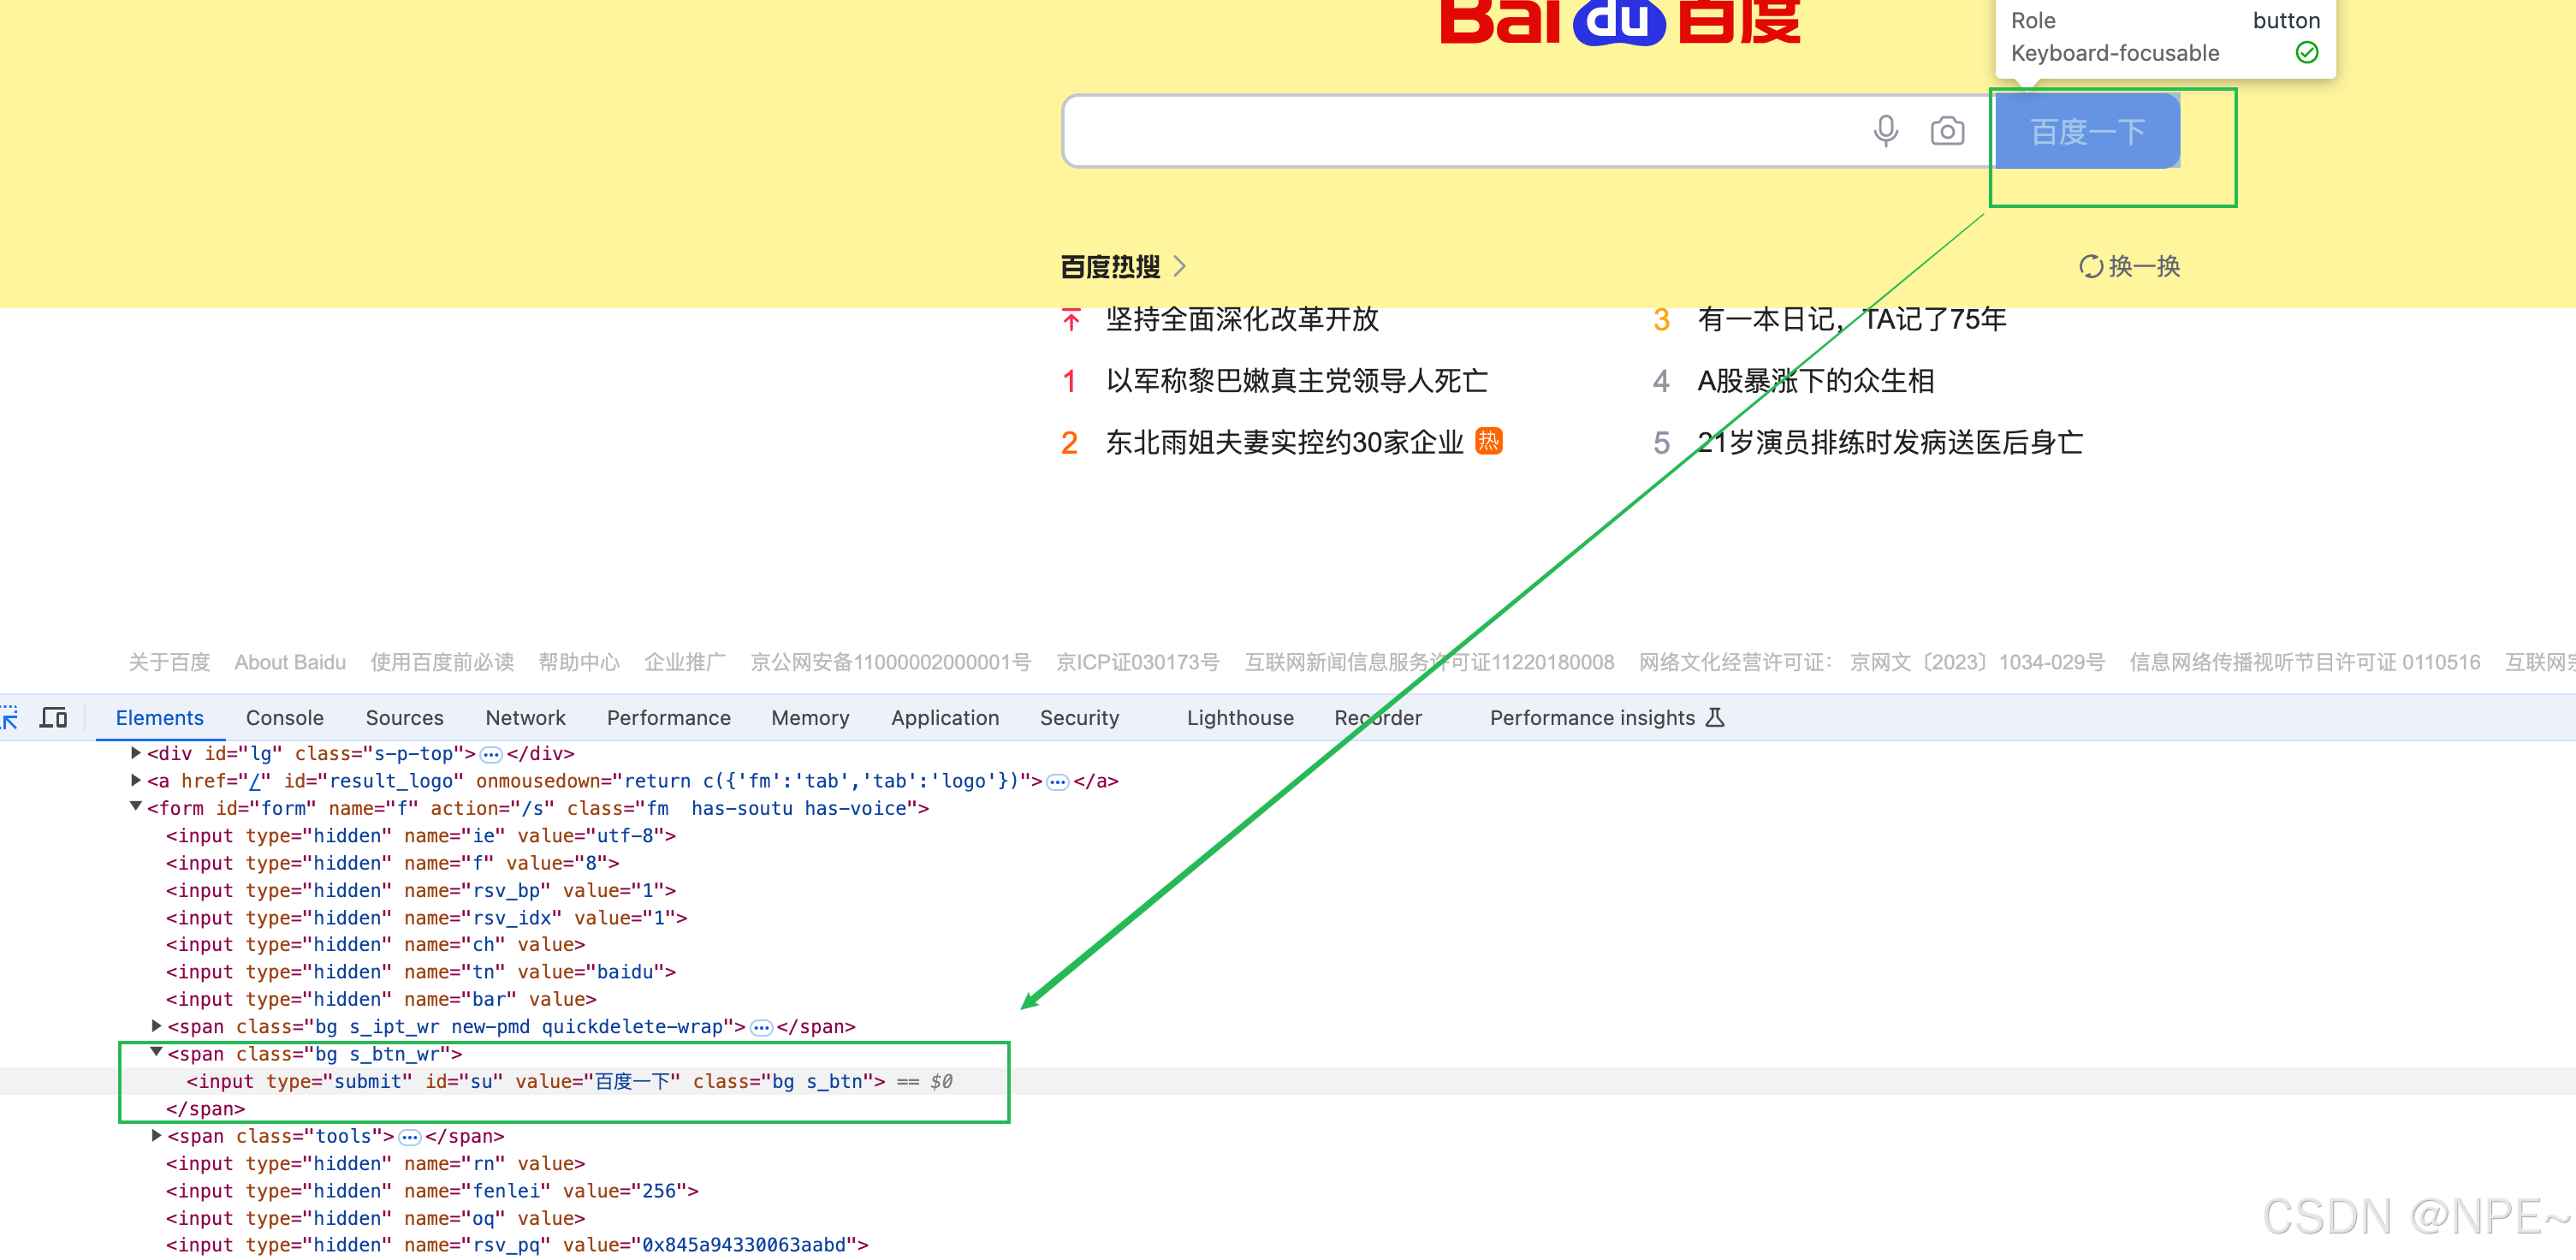Select hidden input name="ch" line

pos(375,944)
